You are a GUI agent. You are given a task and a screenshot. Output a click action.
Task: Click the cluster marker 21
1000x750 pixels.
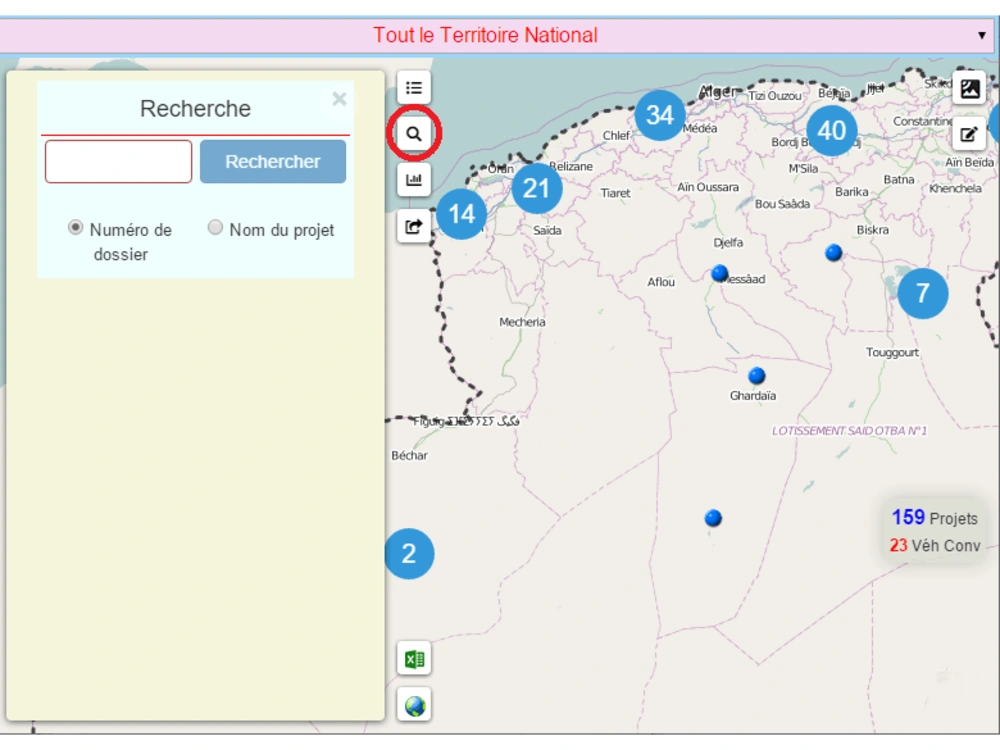pyautogui.click(x=536, y=188)
